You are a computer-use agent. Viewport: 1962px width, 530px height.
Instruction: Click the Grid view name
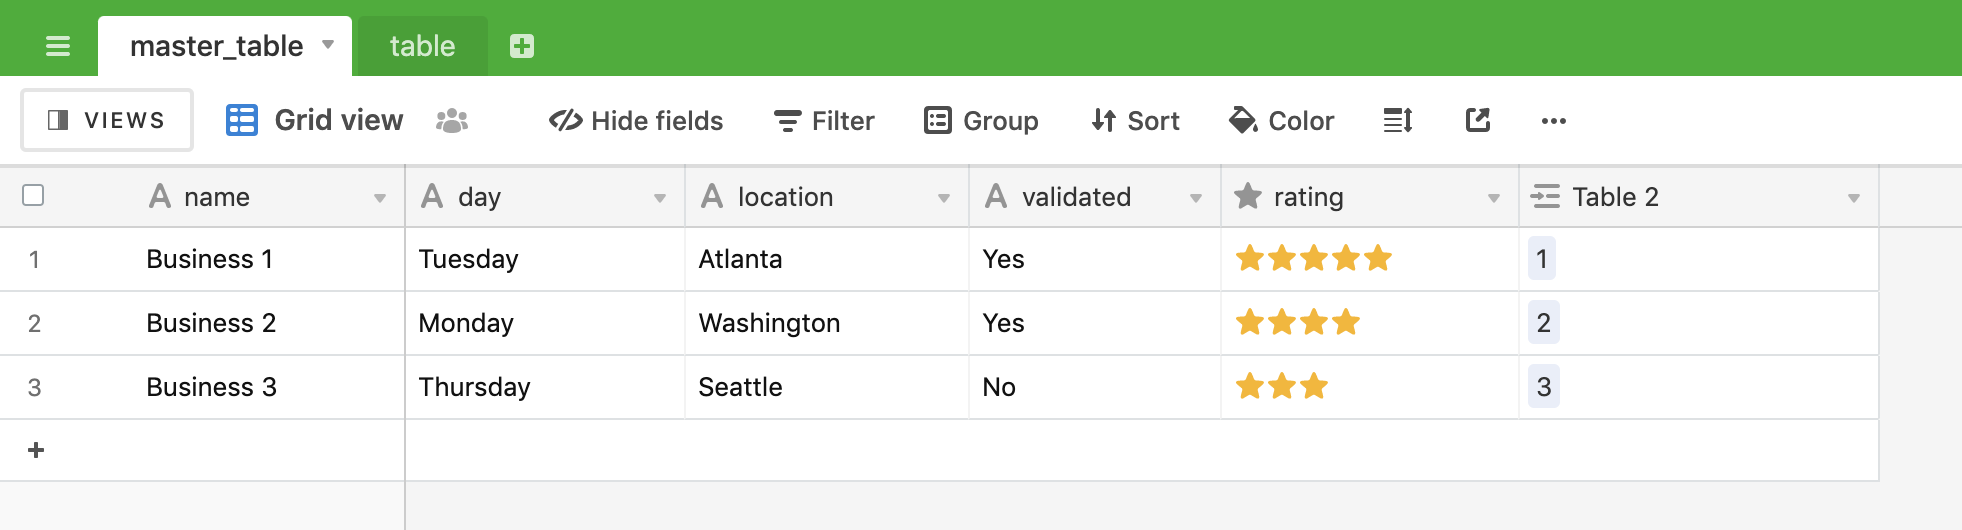tap(339, 120)
